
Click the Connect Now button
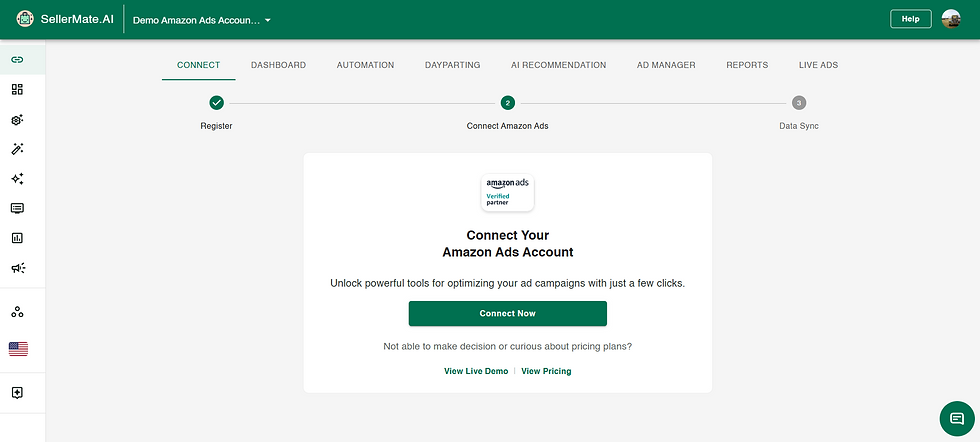[508, 313]
